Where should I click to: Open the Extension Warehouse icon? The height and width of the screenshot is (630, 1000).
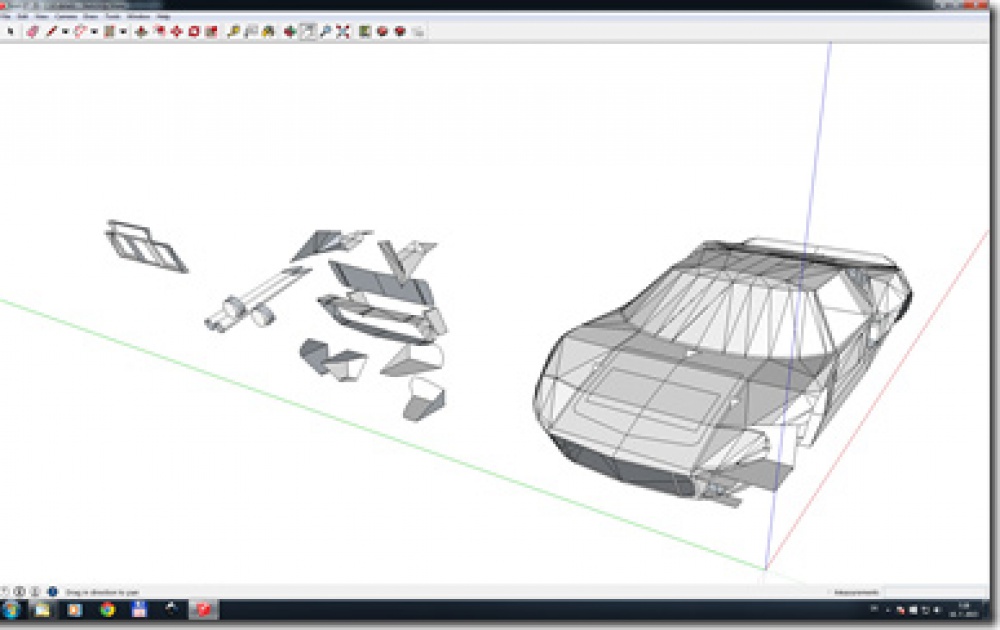click(x=401, y=31)
